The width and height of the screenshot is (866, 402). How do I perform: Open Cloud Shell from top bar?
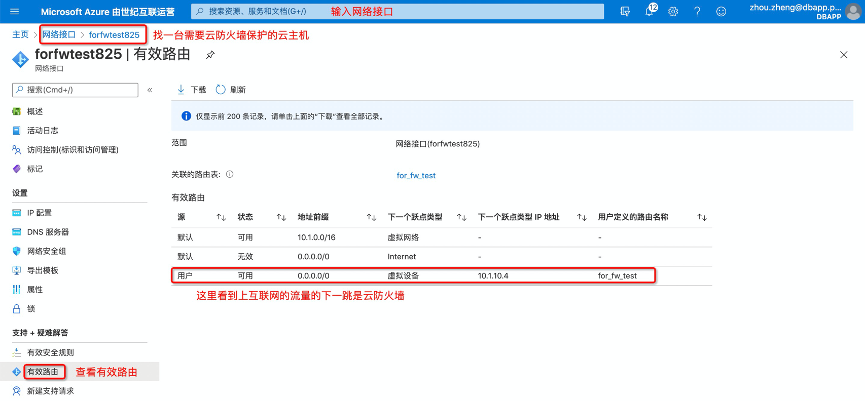pyautogui.click(x=625, y=11)
